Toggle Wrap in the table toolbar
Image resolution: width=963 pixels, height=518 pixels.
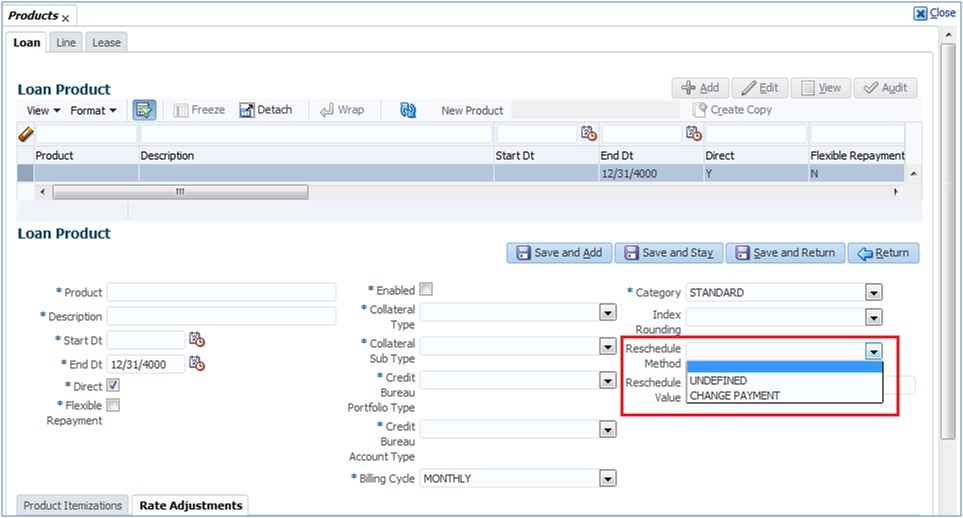(x=342, y=110)
